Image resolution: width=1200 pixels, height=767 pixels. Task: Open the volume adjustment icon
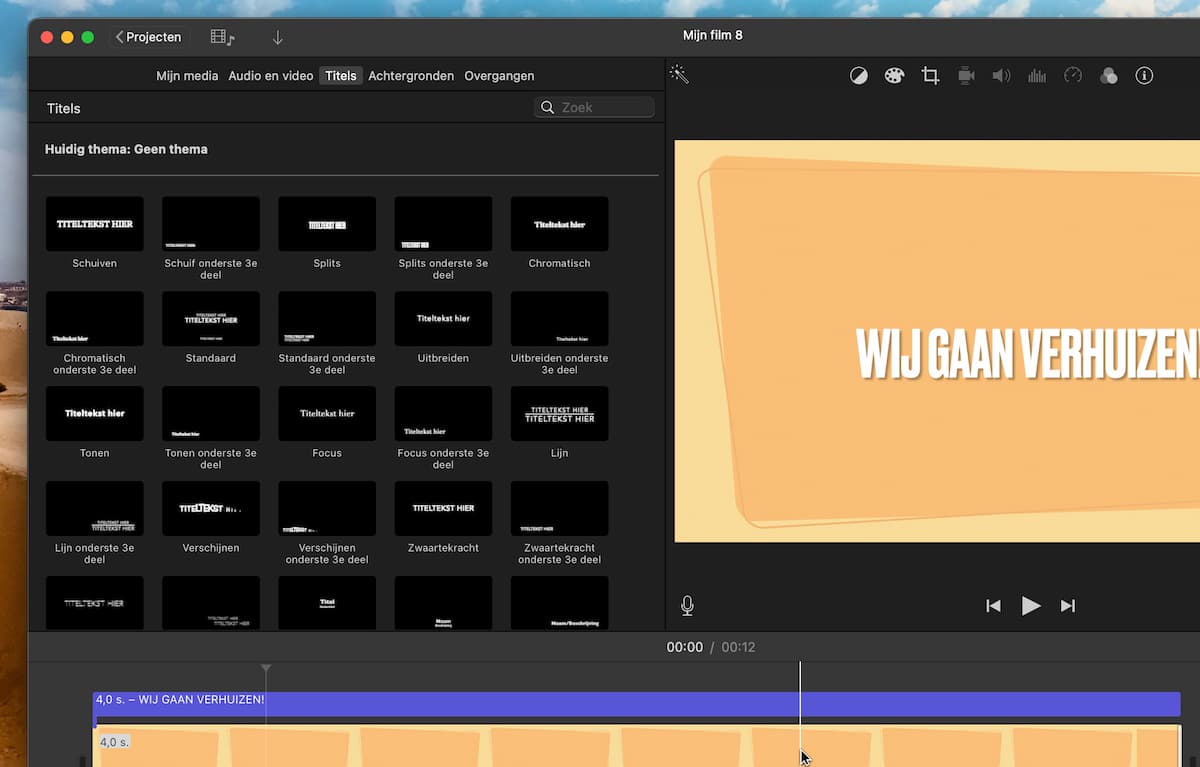(x=1001, y=76)
